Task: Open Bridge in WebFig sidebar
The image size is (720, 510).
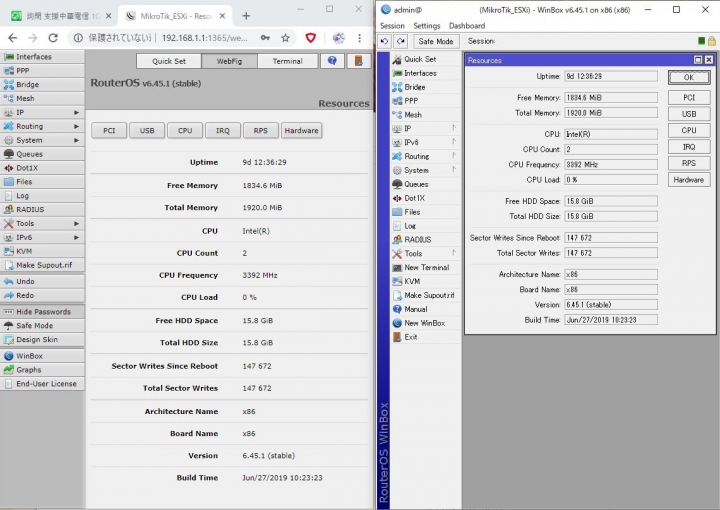Action: pos(42,84)
